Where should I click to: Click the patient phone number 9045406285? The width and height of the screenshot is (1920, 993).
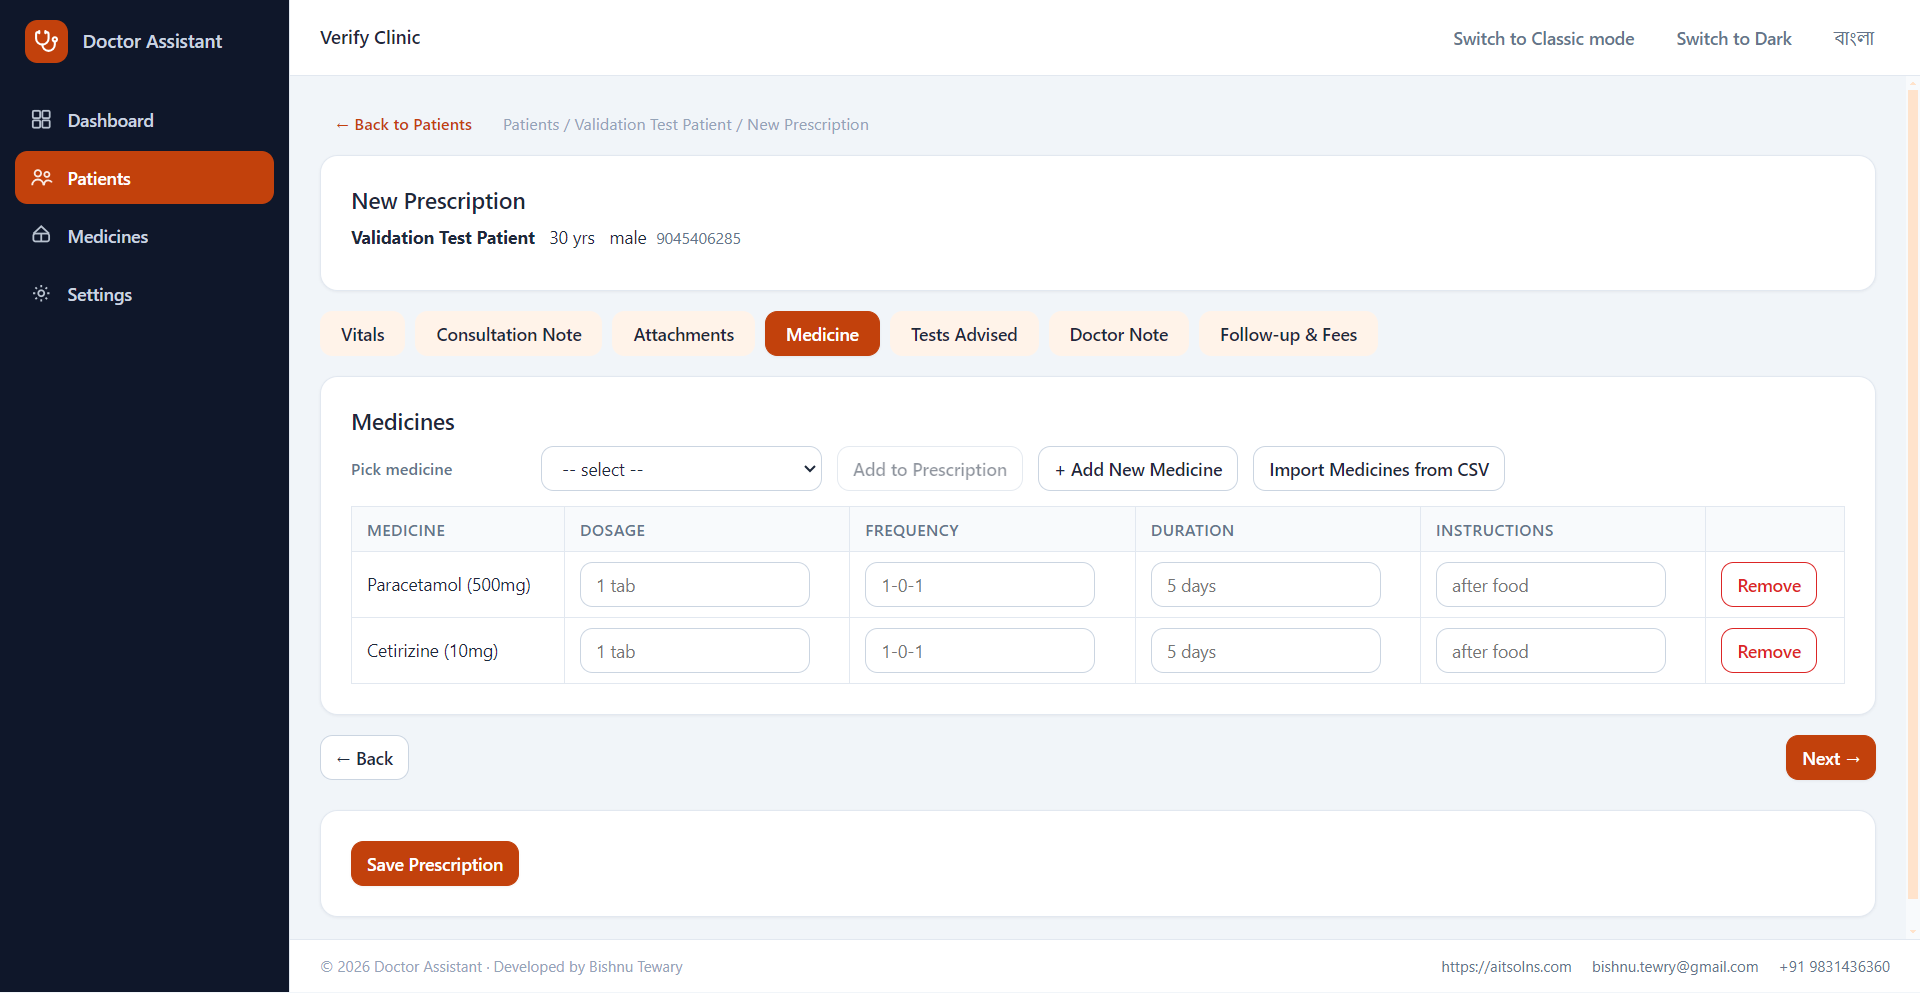(698, 238)
